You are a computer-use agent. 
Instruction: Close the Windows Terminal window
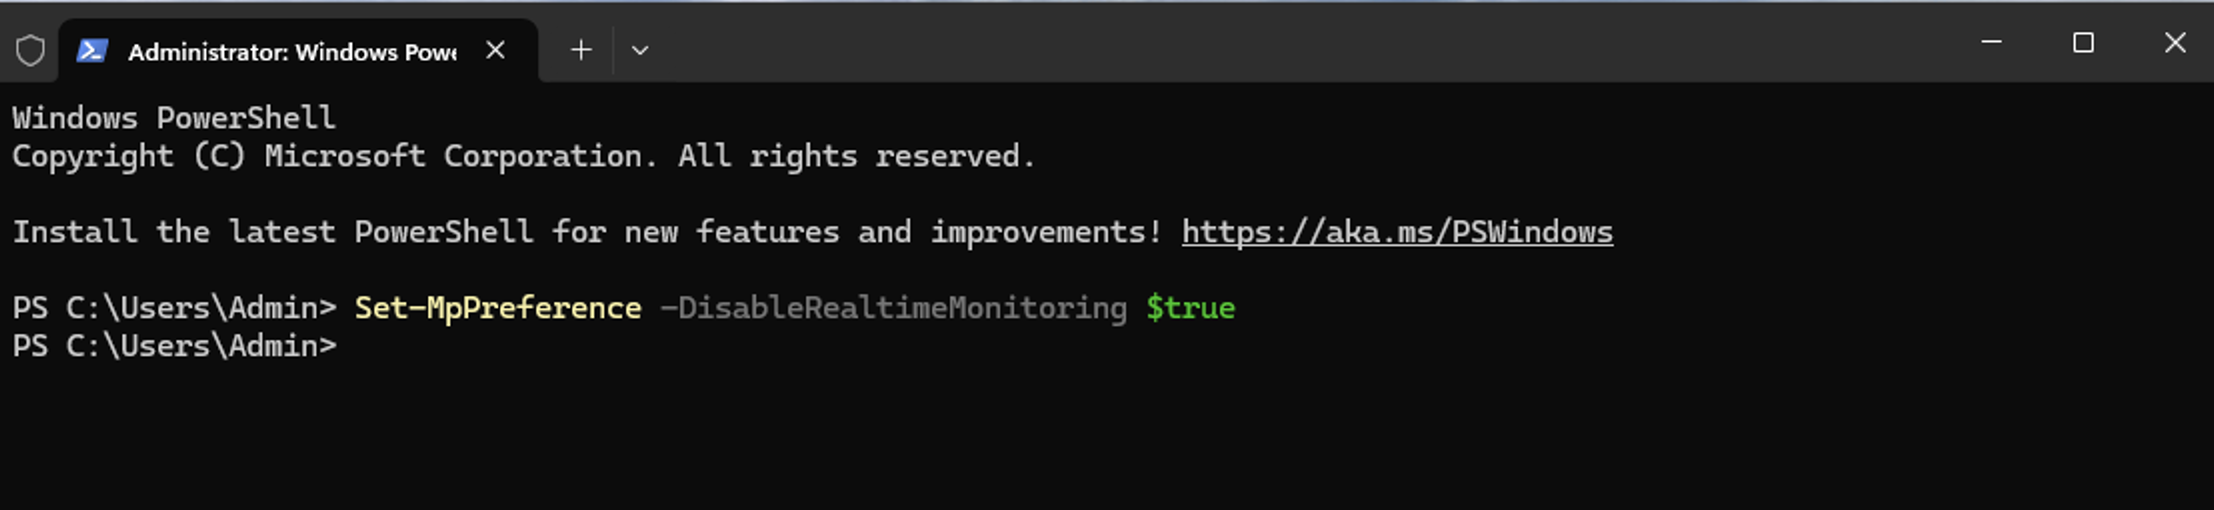click(x=2175, y=43)
